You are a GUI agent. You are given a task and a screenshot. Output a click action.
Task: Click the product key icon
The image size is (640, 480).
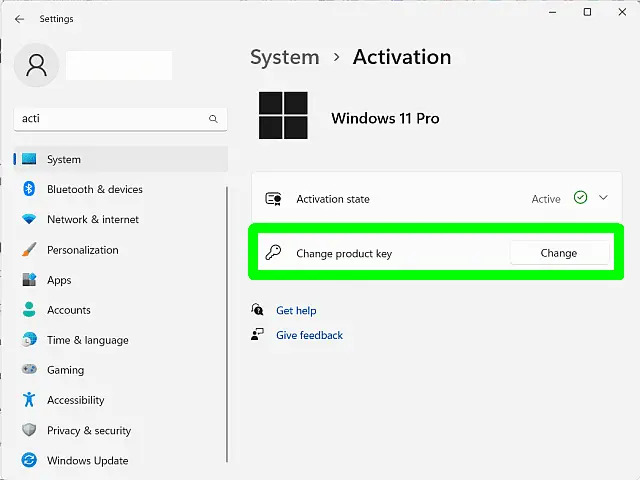click(273, 253)
